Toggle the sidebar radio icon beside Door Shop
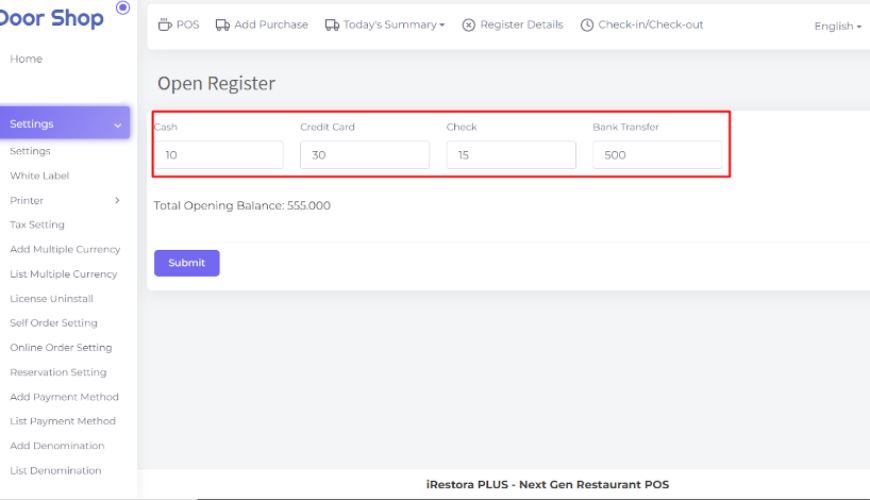870x500 pixels. point(123,8)
